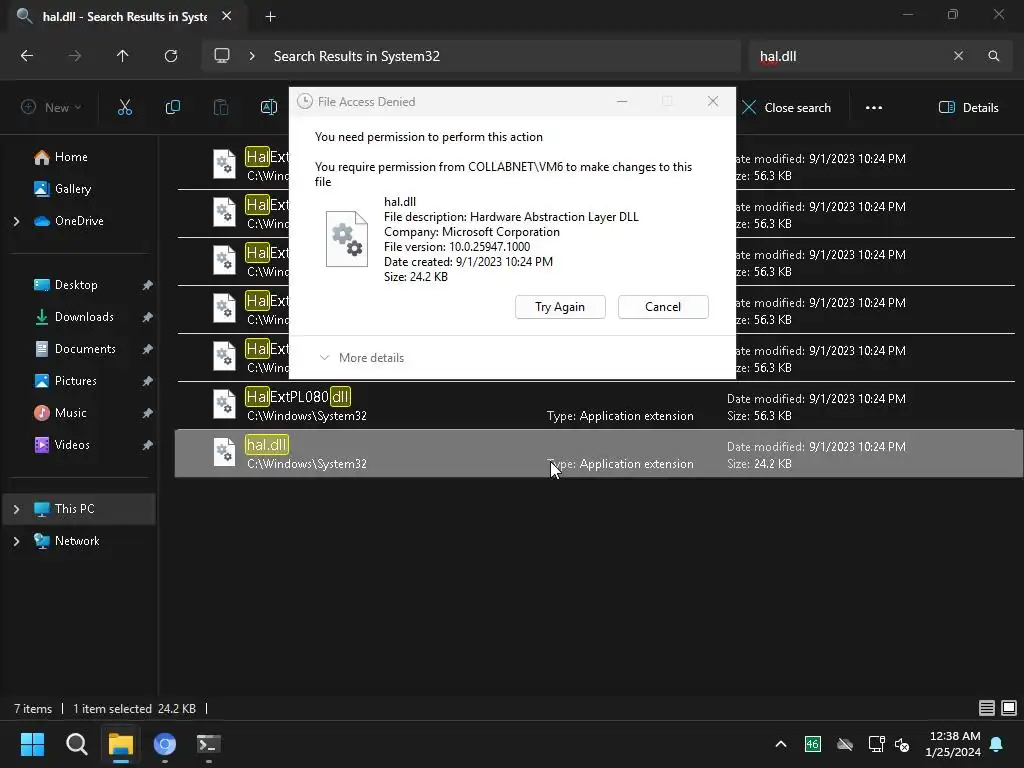The width and height of the screenshot is (1024, 768).
Task: Toggle the Details pane button
Action: (968, 108)
